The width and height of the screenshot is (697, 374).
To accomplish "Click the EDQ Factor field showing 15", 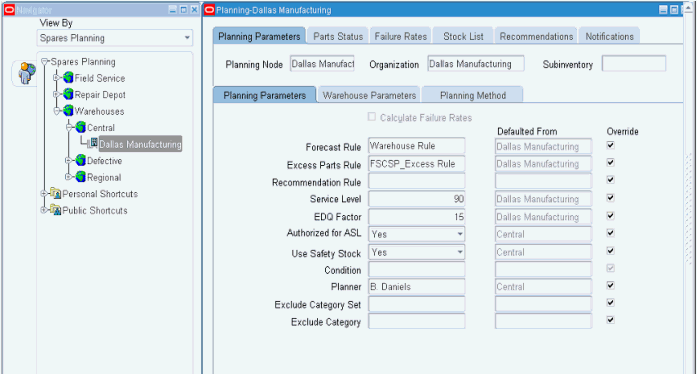I will [417, 217].
